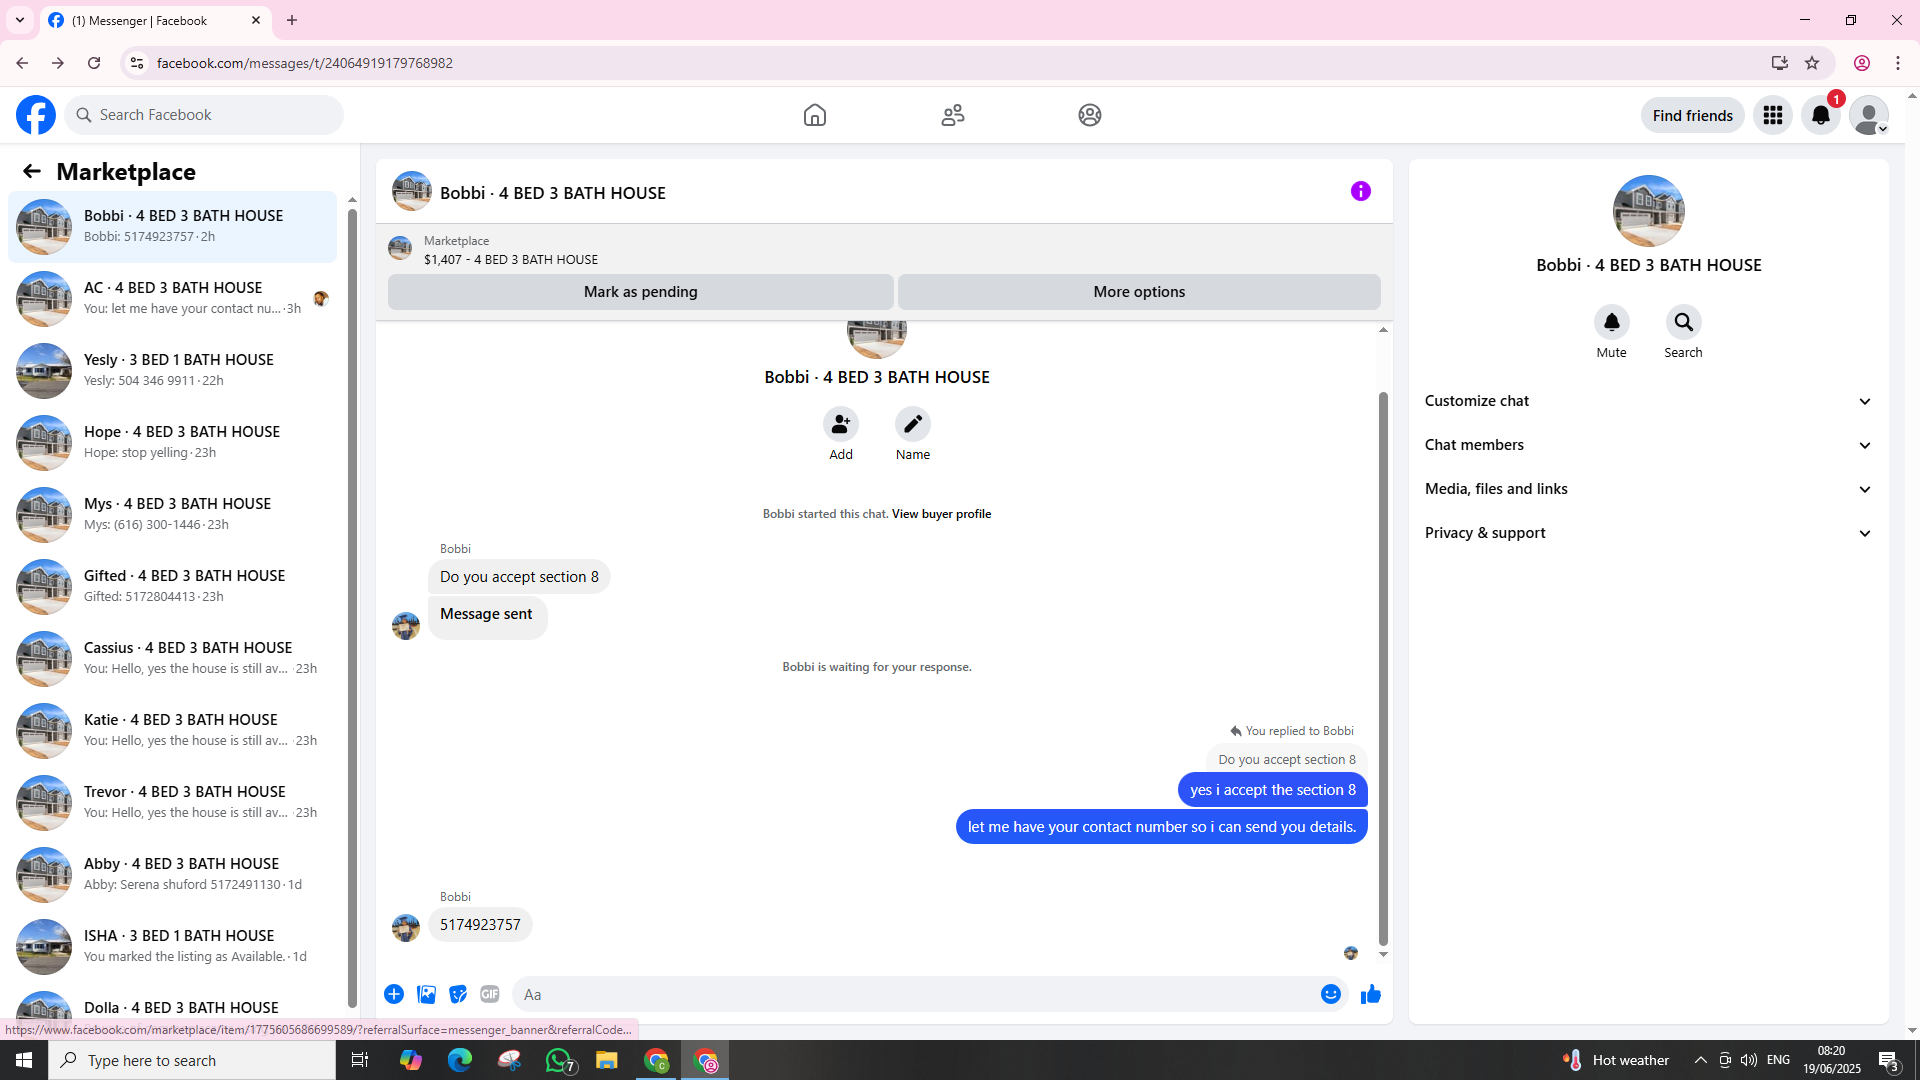Click the Windows taskbar search box

(192, 1060)
